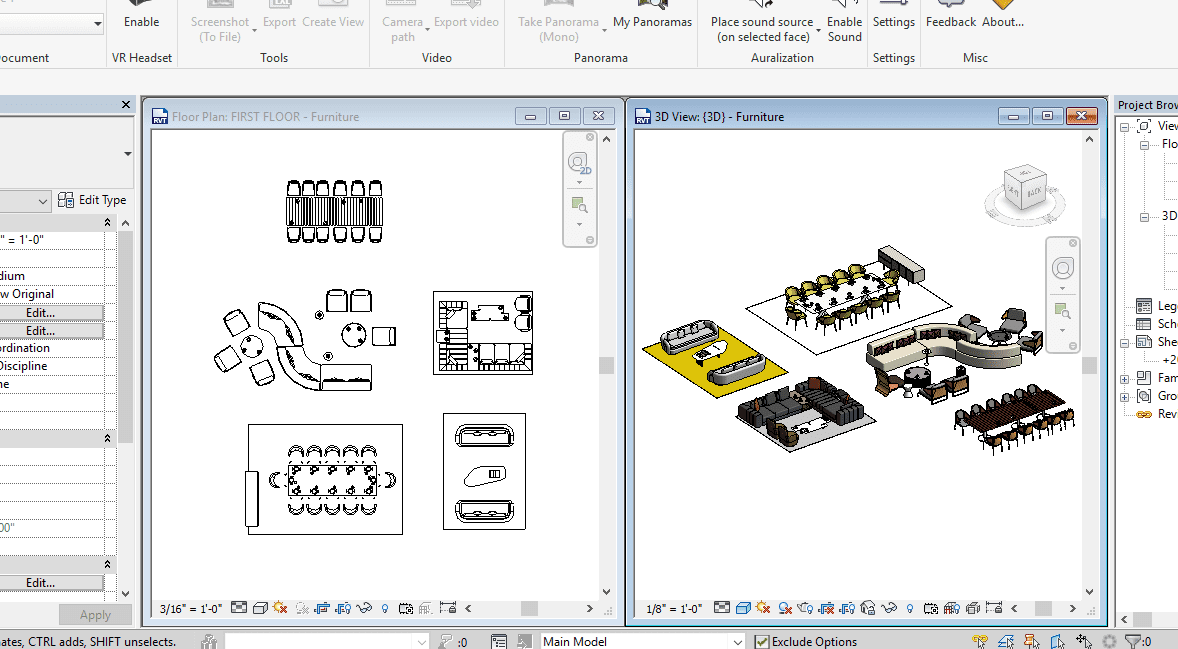The image size is (1178, 649).
Task: Toggle Crop View in the floor plan view bar
Action: pyautogui.click(x=322, y=608)
